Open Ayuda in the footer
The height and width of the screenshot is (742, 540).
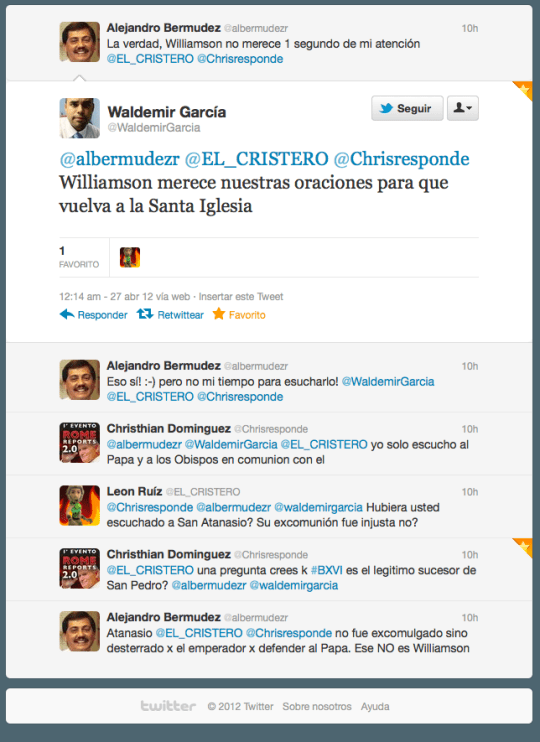(375, 707)
